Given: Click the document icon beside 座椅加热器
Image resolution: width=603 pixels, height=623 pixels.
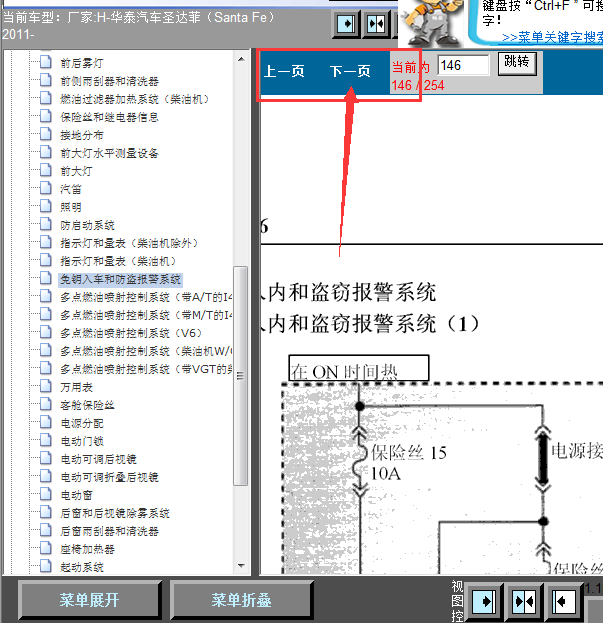Looking at the screenshot, I should pyautogui.click(x=46, y=548).
